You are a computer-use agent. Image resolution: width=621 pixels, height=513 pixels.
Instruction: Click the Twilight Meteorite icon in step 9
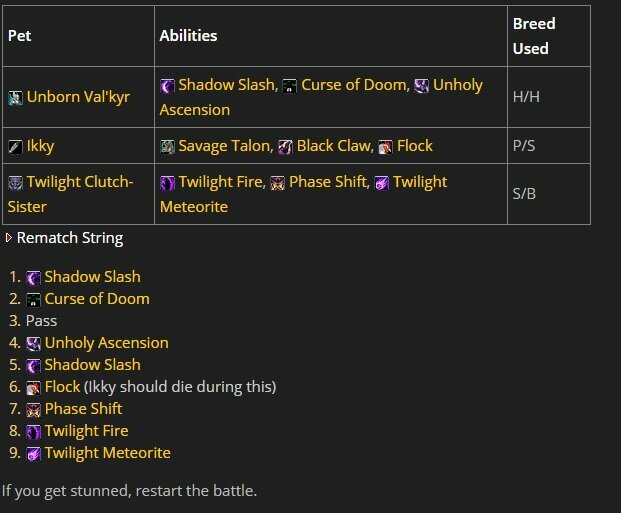coord(34,454)
